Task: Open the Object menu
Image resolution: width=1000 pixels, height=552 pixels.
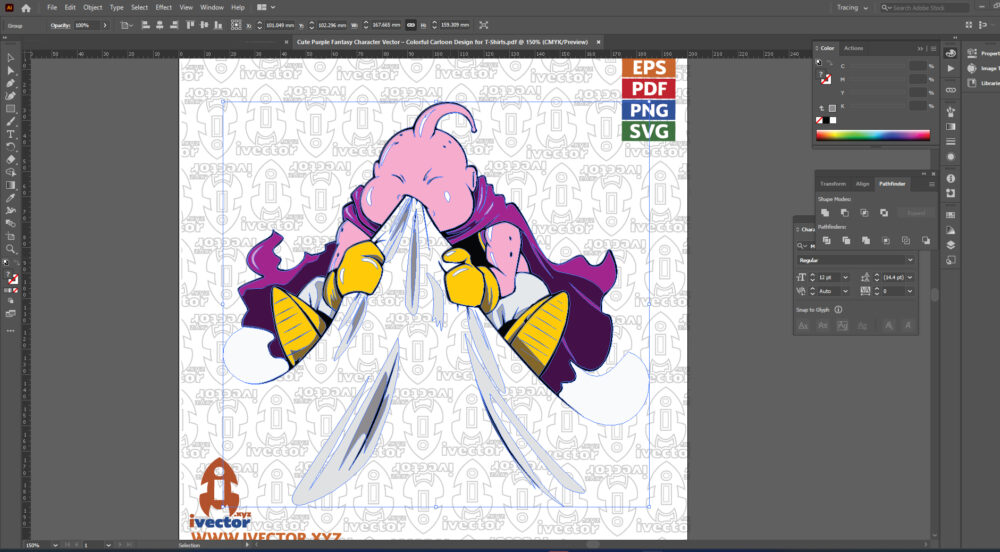Action: (92, 8)
